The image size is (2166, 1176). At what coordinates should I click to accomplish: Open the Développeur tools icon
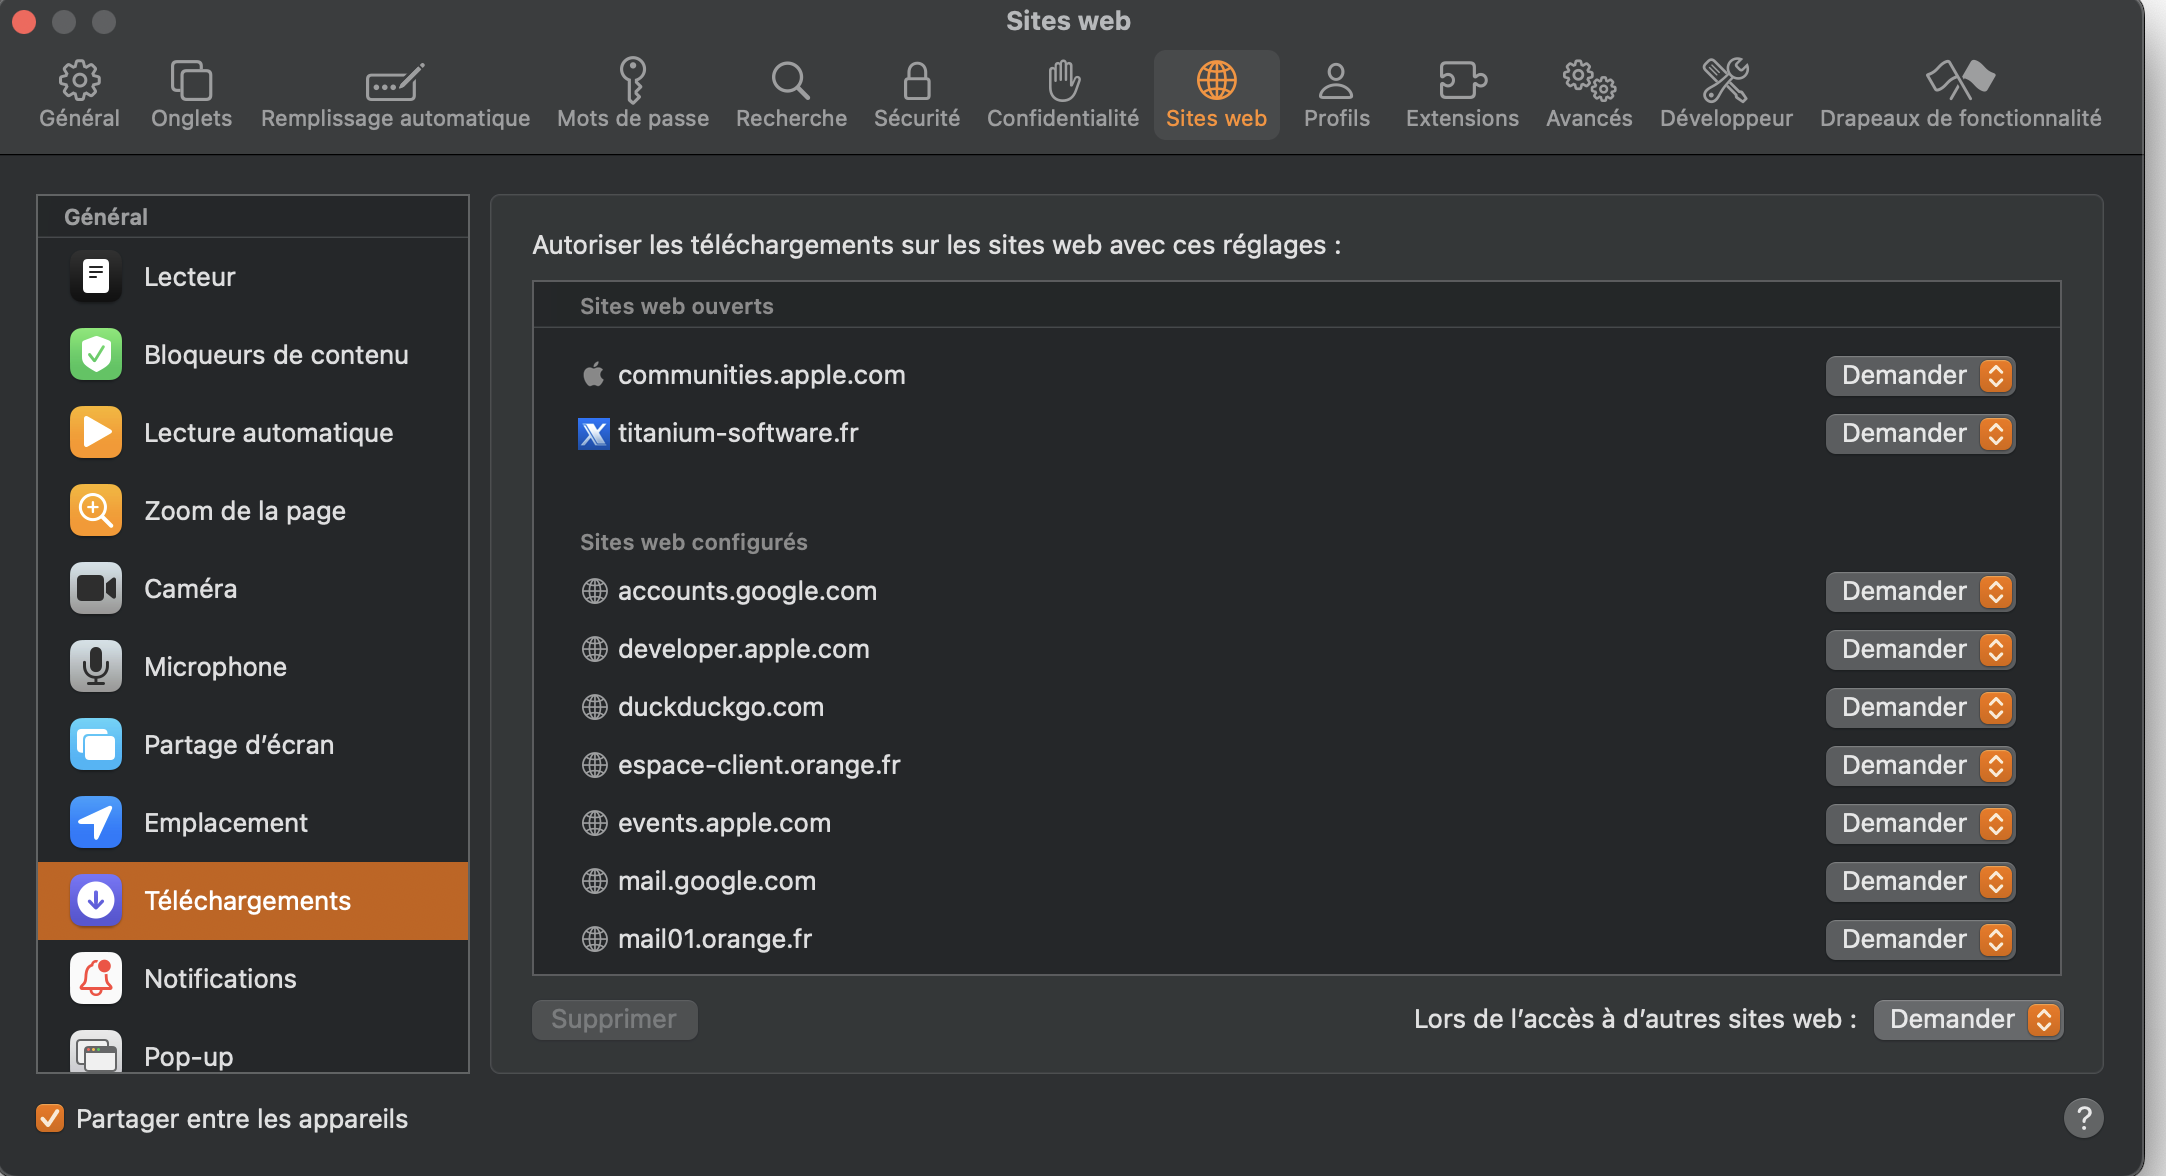point(1725,81)
